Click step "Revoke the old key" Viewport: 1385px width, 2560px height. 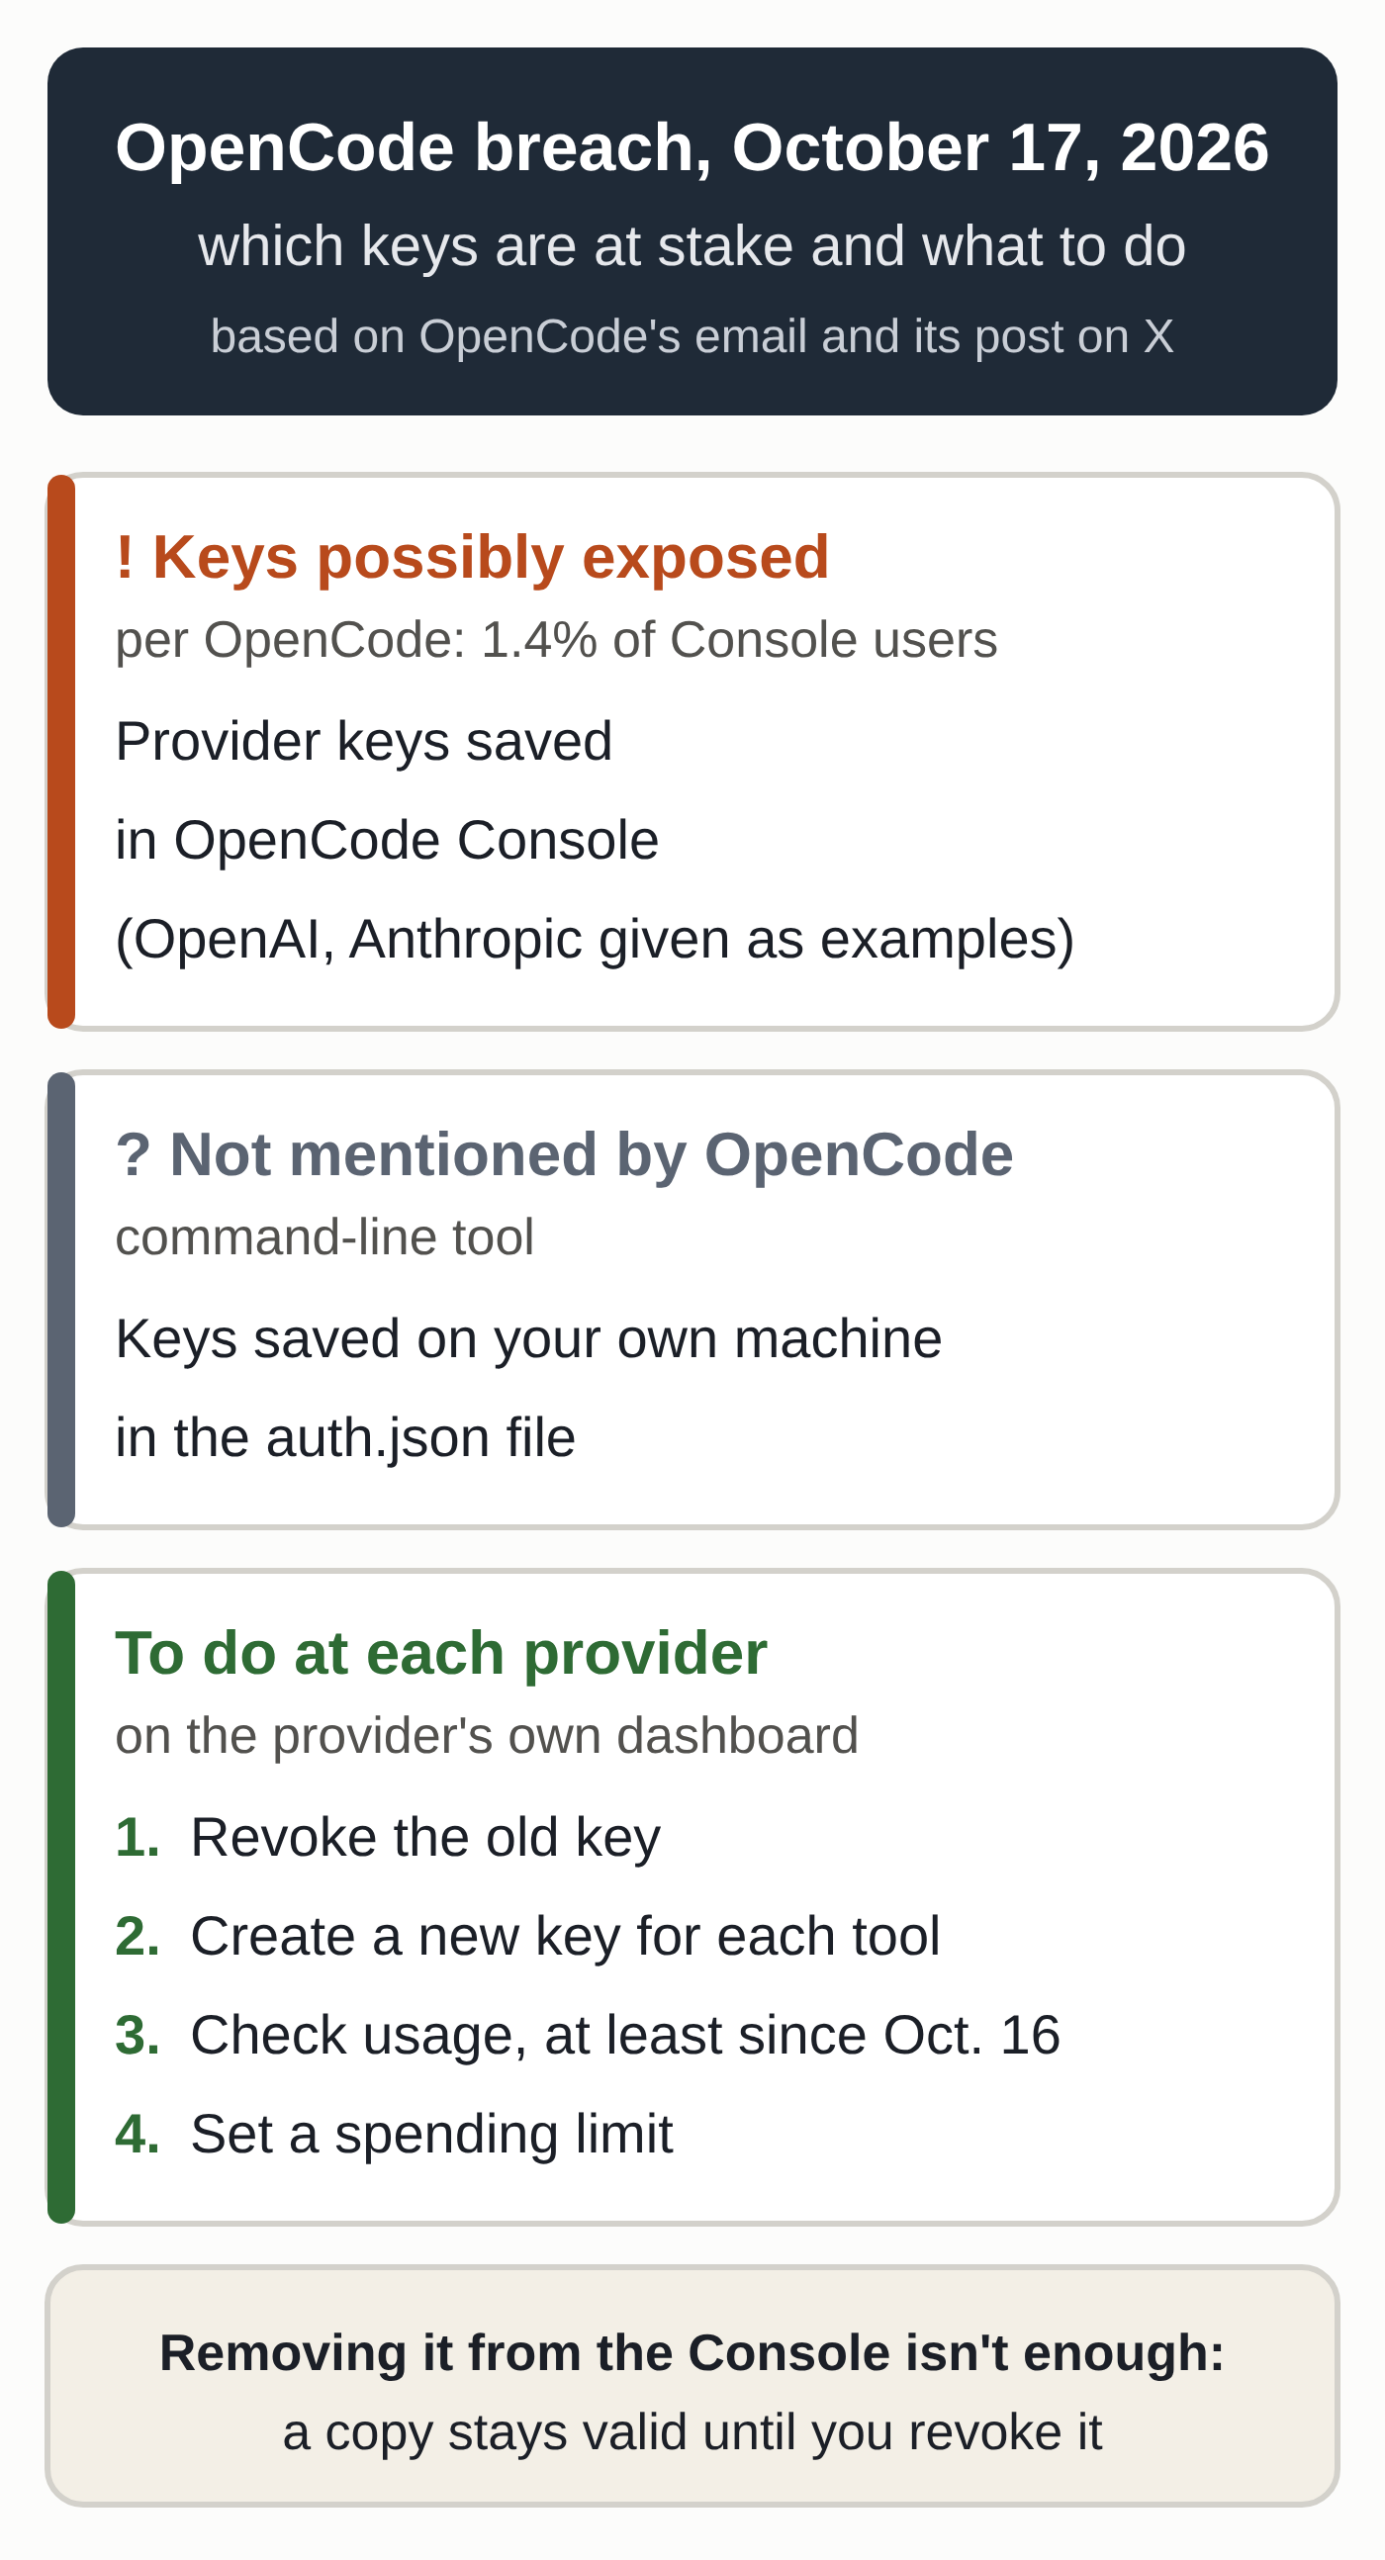coord(425,1838)
